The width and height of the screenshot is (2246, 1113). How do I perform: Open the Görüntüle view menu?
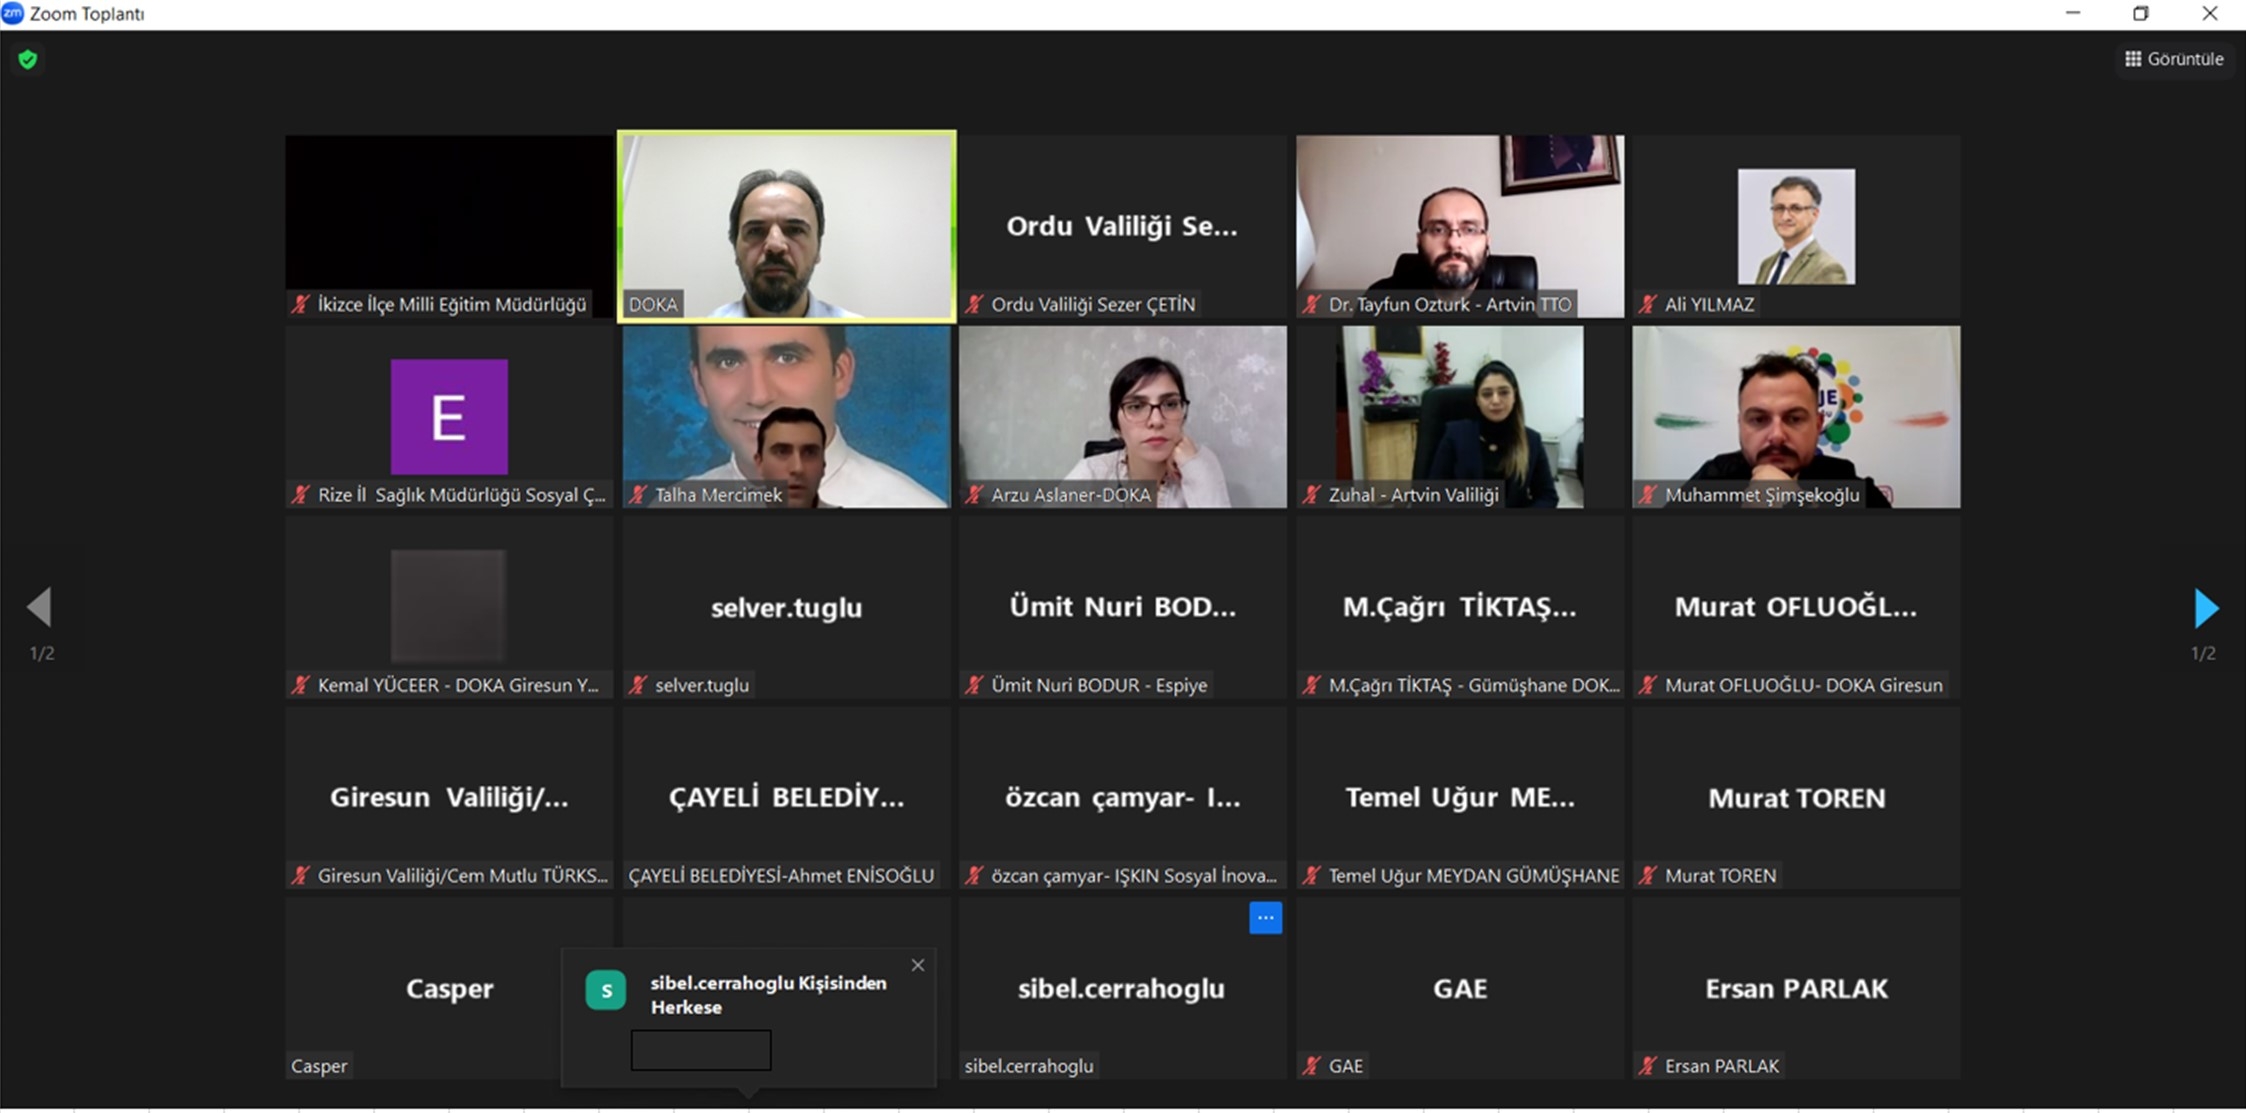[2174, 59]
